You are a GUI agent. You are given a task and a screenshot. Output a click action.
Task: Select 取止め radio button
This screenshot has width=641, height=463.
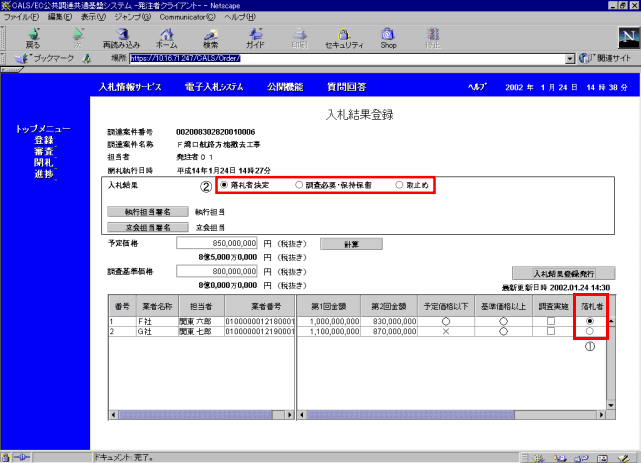[399, 185]
